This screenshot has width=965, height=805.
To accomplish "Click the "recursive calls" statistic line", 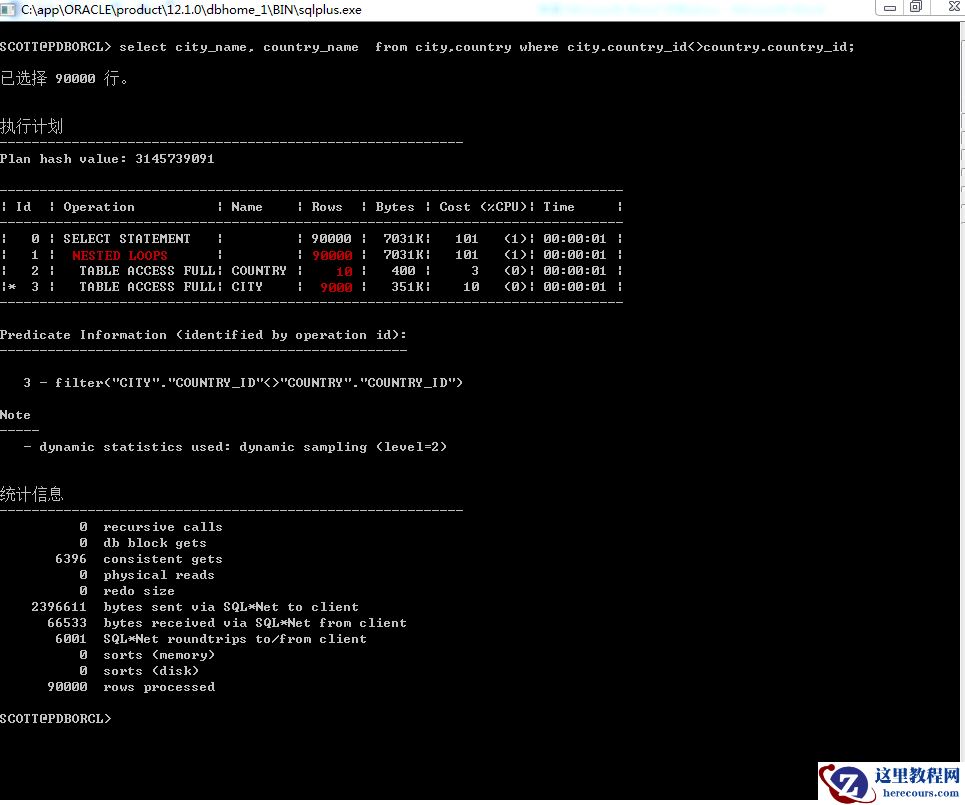I will point(151,527).
